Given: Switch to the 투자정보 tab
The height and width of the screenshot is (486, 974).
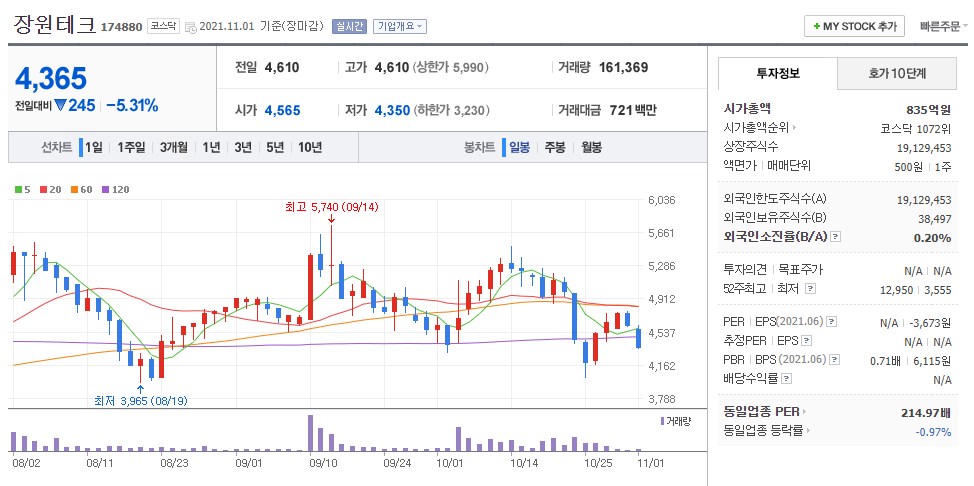Looking at the screenshot, I should click(778, 73).
